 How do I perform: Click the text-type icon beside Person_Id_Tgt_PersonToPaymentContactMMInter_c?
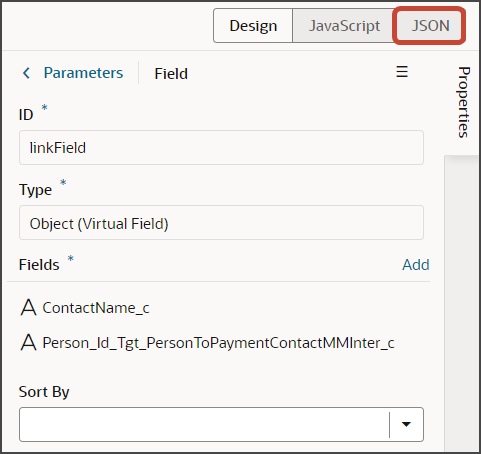point(28,342)
